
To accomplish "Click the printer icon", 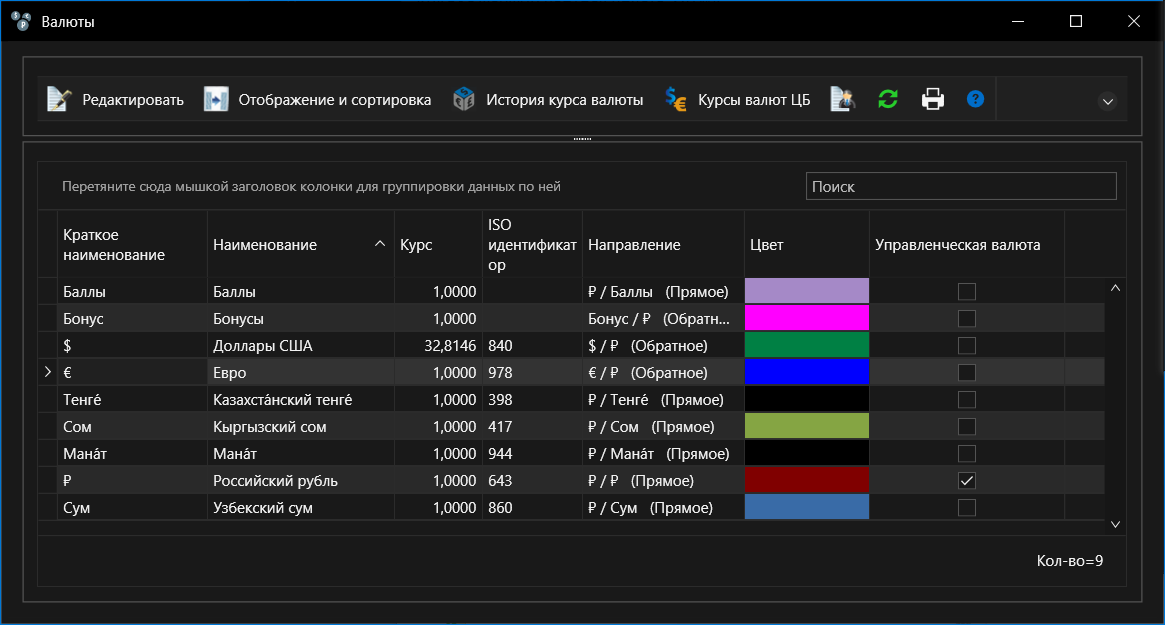I will pyautogui.click(x=932, y=99).
